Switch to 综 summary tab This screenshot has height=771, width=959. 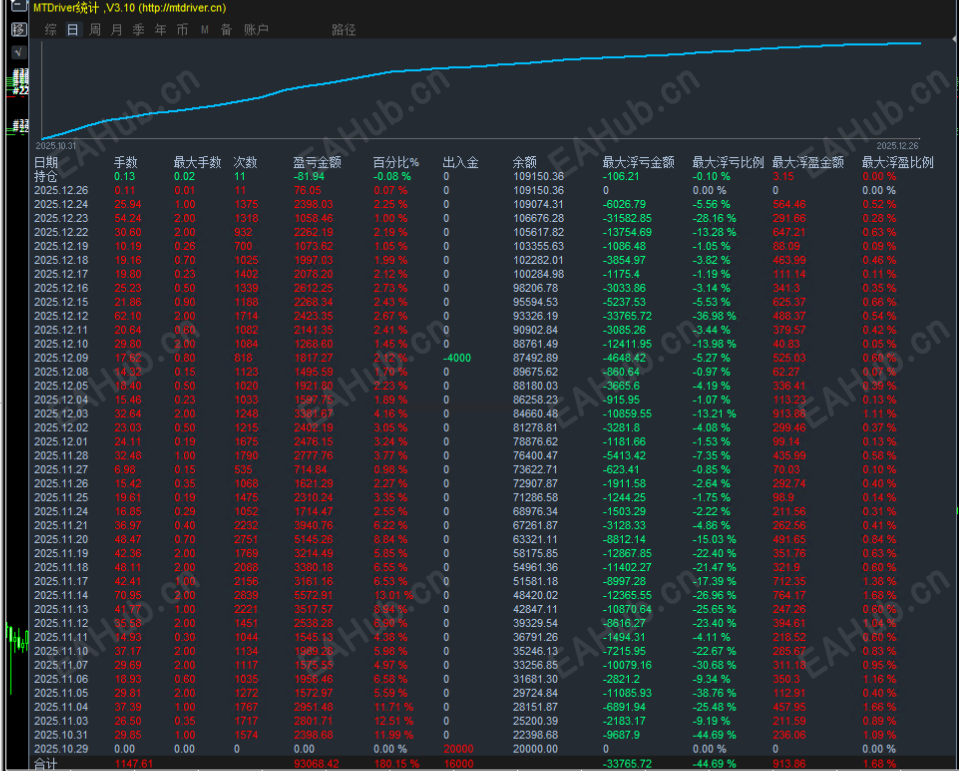[x=51, y=29]
